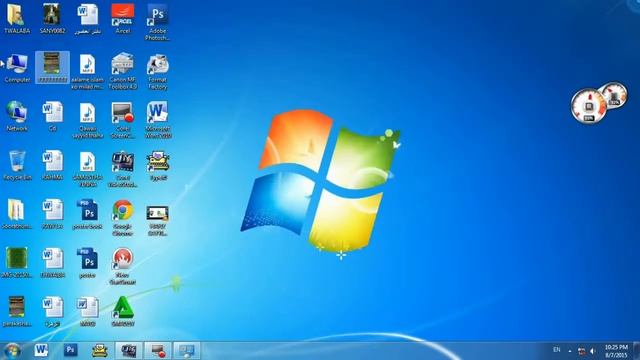This screenshot has height=360, width=640.
Task: Launch the Typeit! desktop shortcut
Action: pyautogui.click(x=158, y=166)
